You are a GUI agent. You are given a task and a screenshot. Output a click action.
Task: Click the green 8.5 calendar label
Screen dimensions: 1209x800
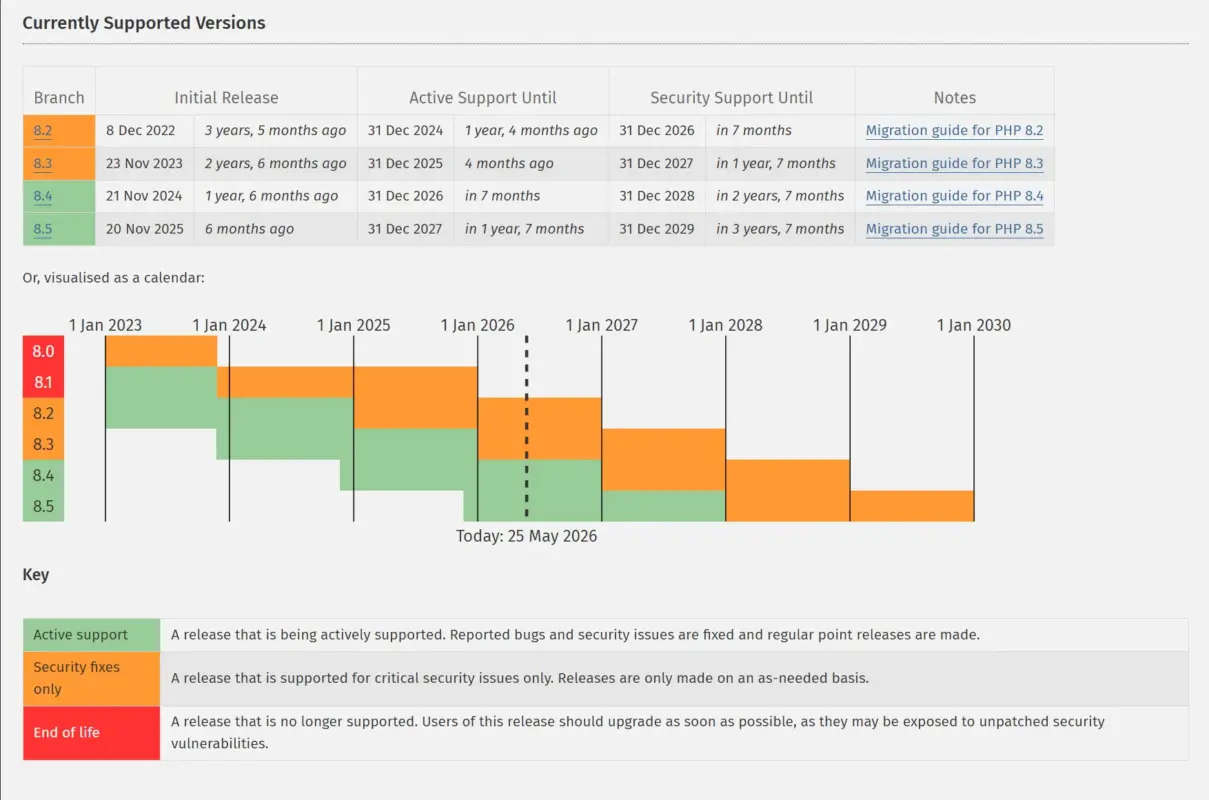pyautogui.click(x=44, y=506)
